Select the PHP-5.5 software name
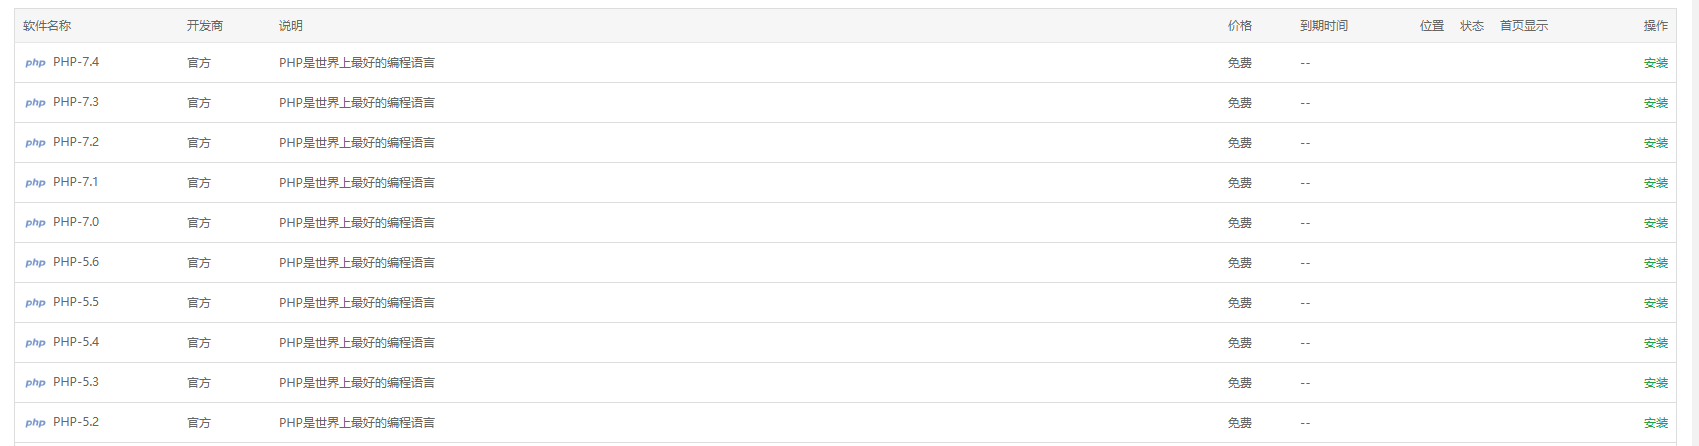1699x446 pixels. coord(76,302)
